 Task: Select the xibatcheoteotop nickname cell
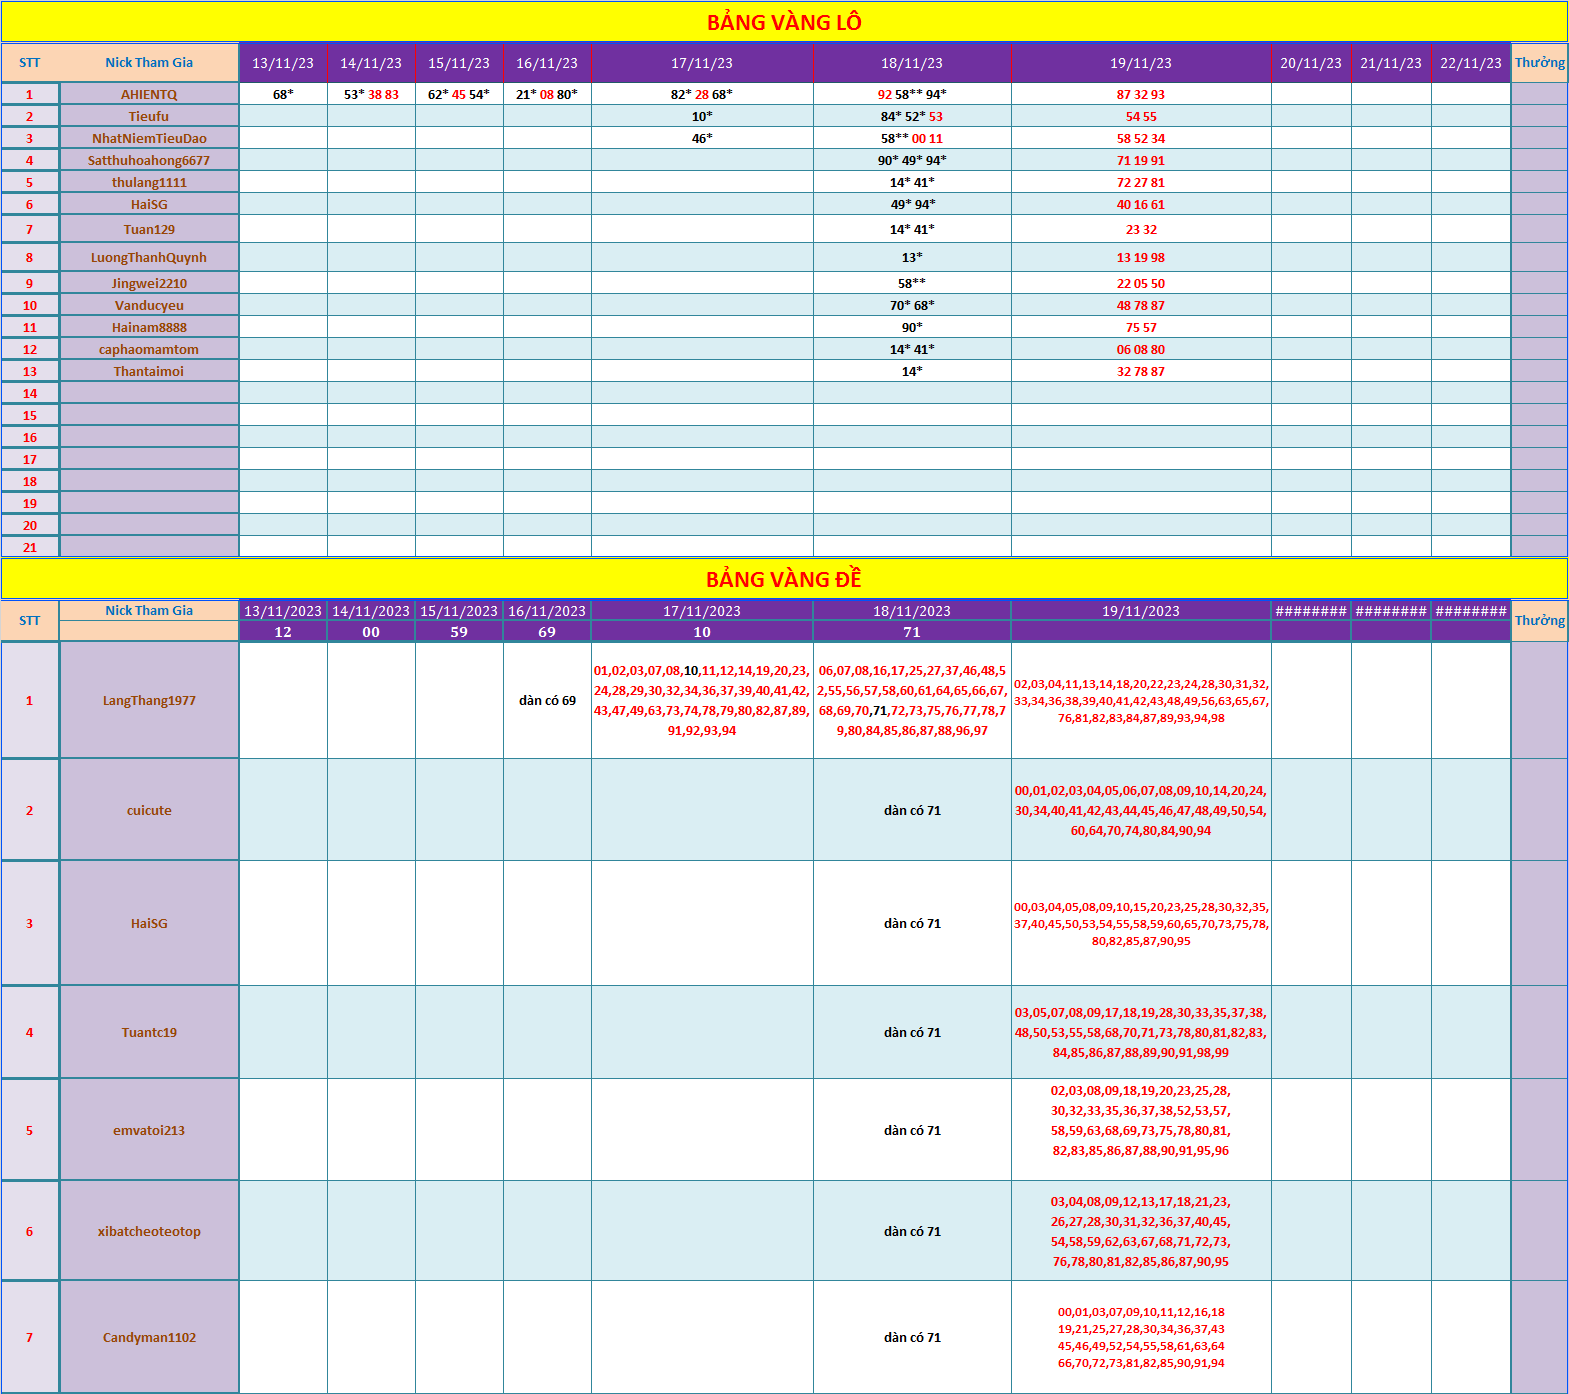click(149, 1231)
